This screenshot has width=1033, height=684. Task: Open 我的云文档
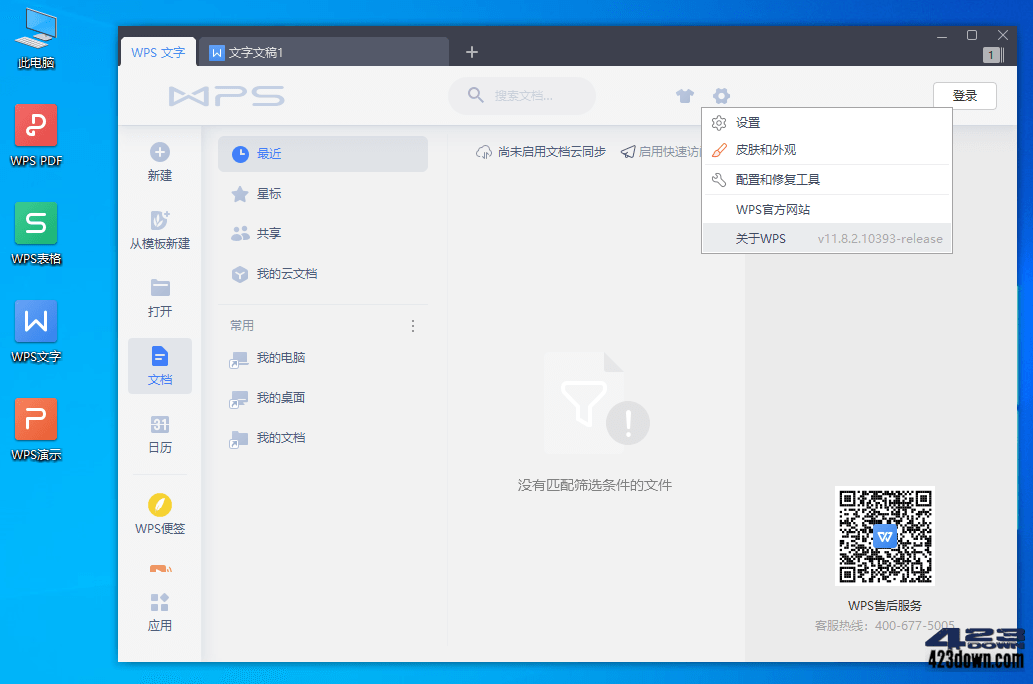pos(323,273)
